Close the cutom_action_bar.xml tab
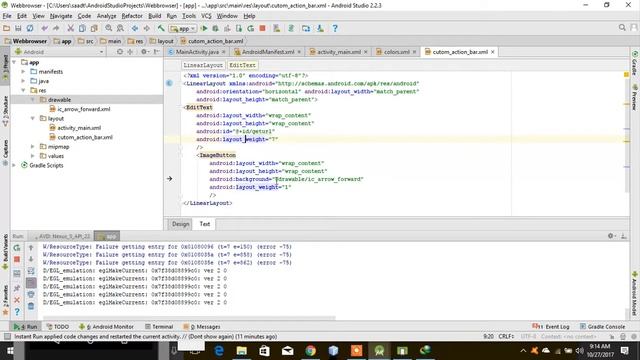Viewport: 640px width, 360px height. 493,52
